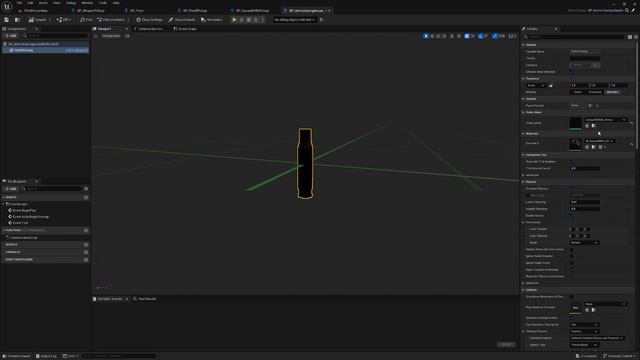
Task: Open the debug object selector dropdown
Action: pos(294,20)
